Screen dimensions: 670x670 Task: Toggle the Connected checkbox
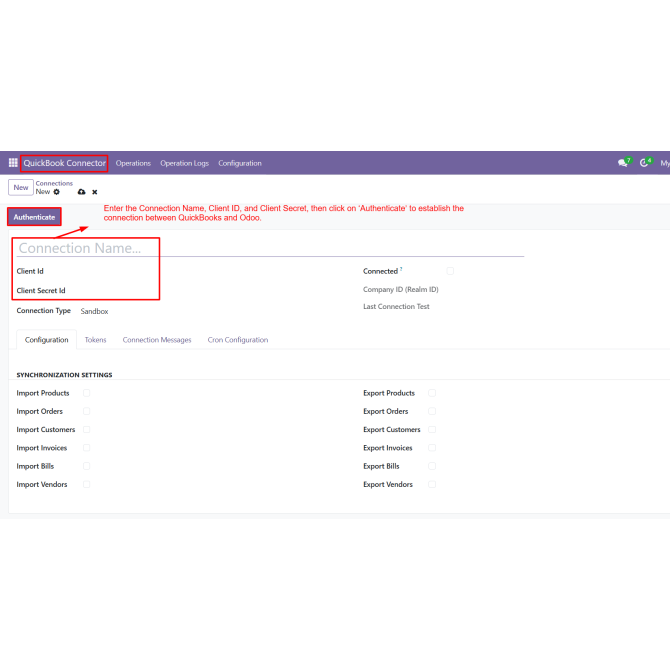coord(450,271)
